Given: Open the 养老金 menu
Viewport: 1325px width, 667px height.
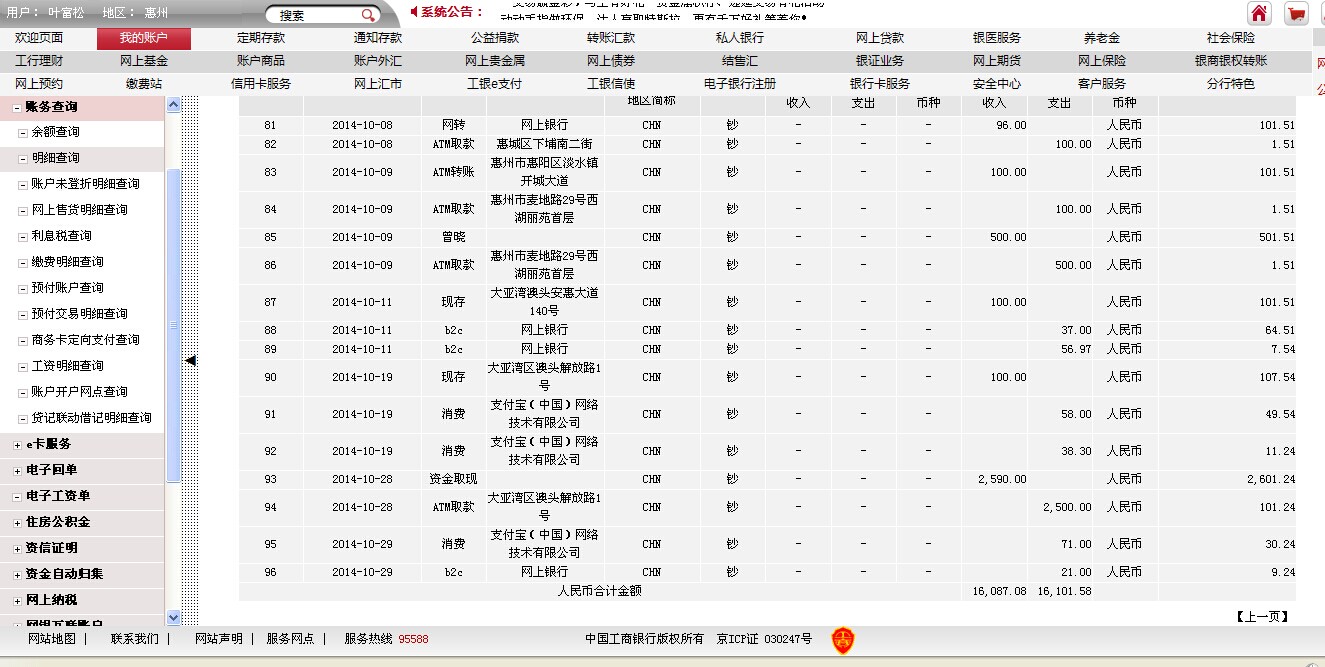Looking at the screenshot, I should pyautogui.click(x=1102, y=38).
